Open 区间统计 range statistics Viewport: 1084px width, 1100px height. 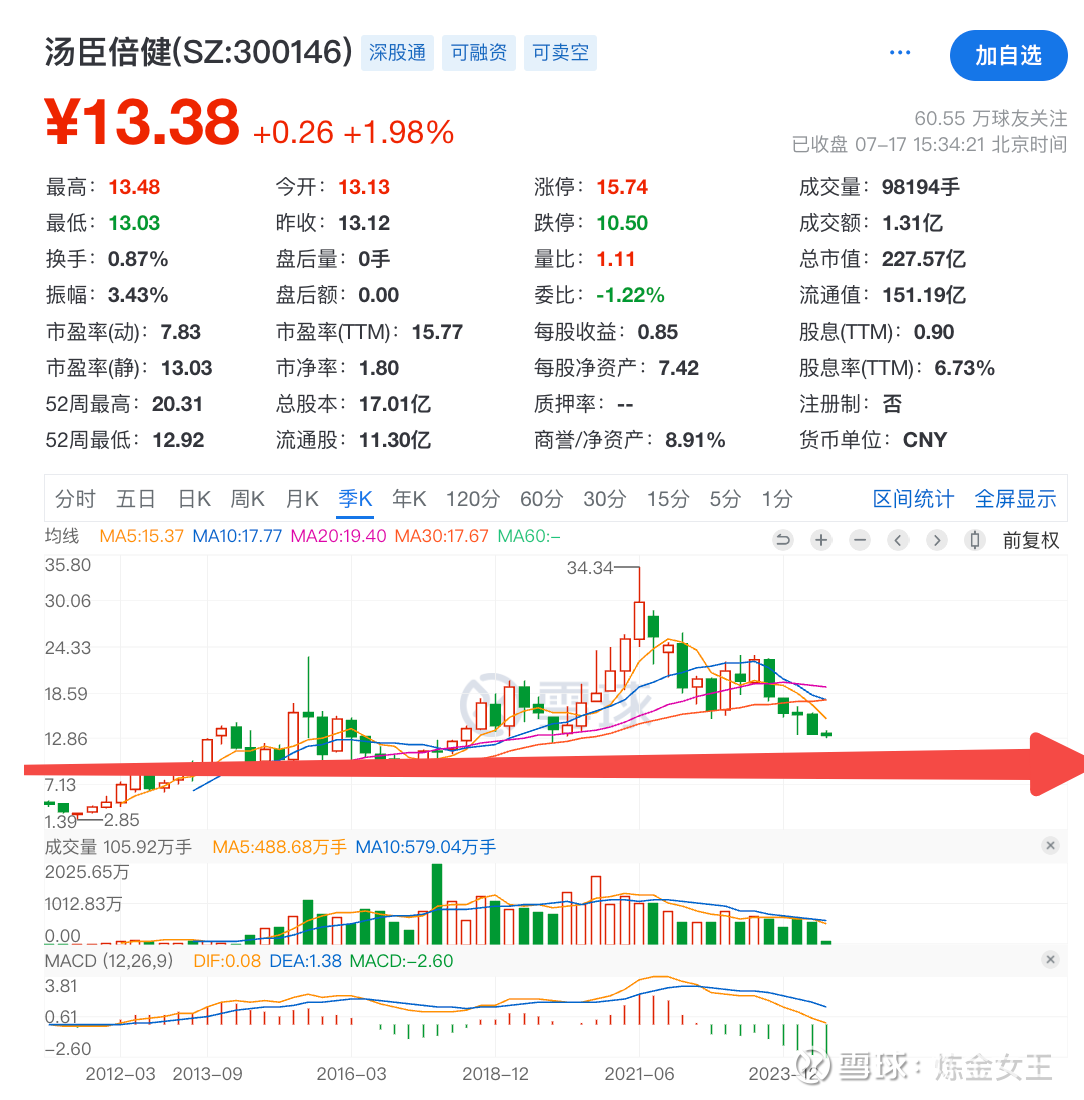click(913, 499)
